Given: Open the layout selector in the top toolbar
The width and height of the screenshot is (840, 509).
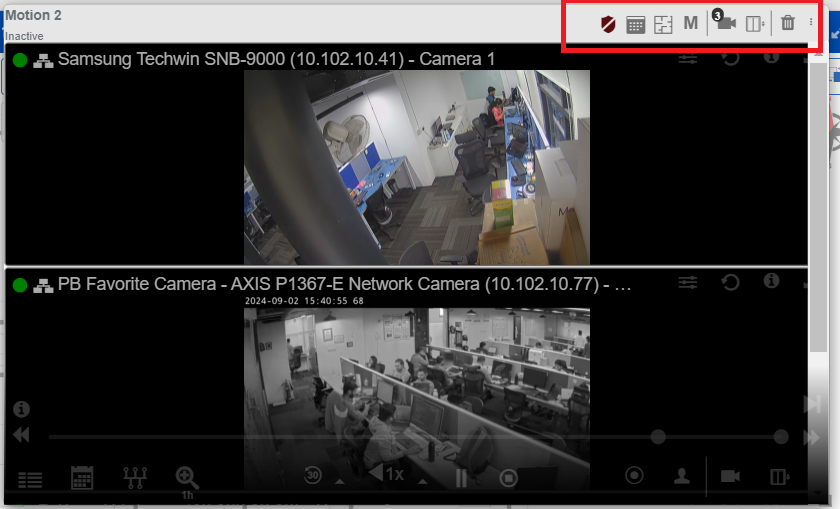Looking at the screenshot, I should tap(755, 24).
